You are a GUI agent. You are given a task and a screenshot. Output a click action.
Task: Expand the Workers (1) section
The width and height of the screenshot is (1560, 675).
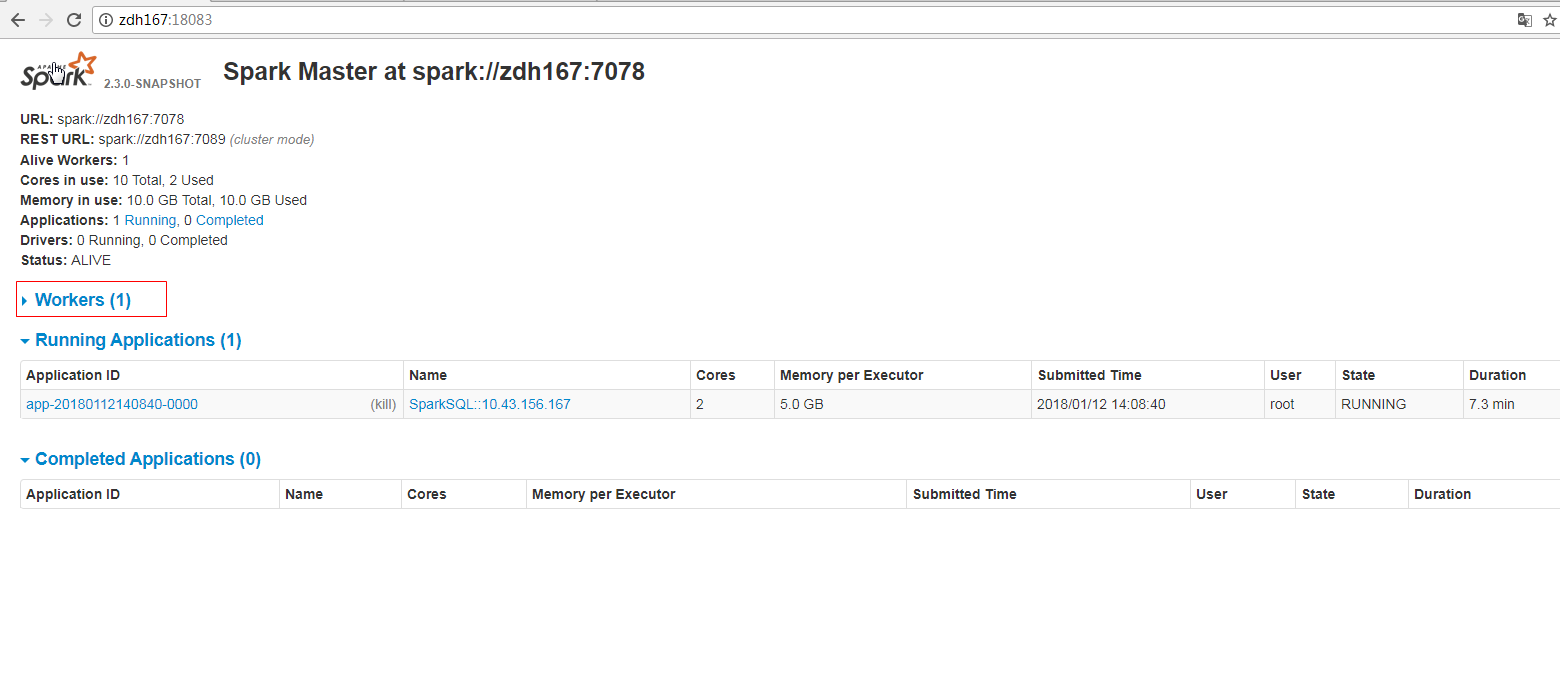click(x=76, y=300)
